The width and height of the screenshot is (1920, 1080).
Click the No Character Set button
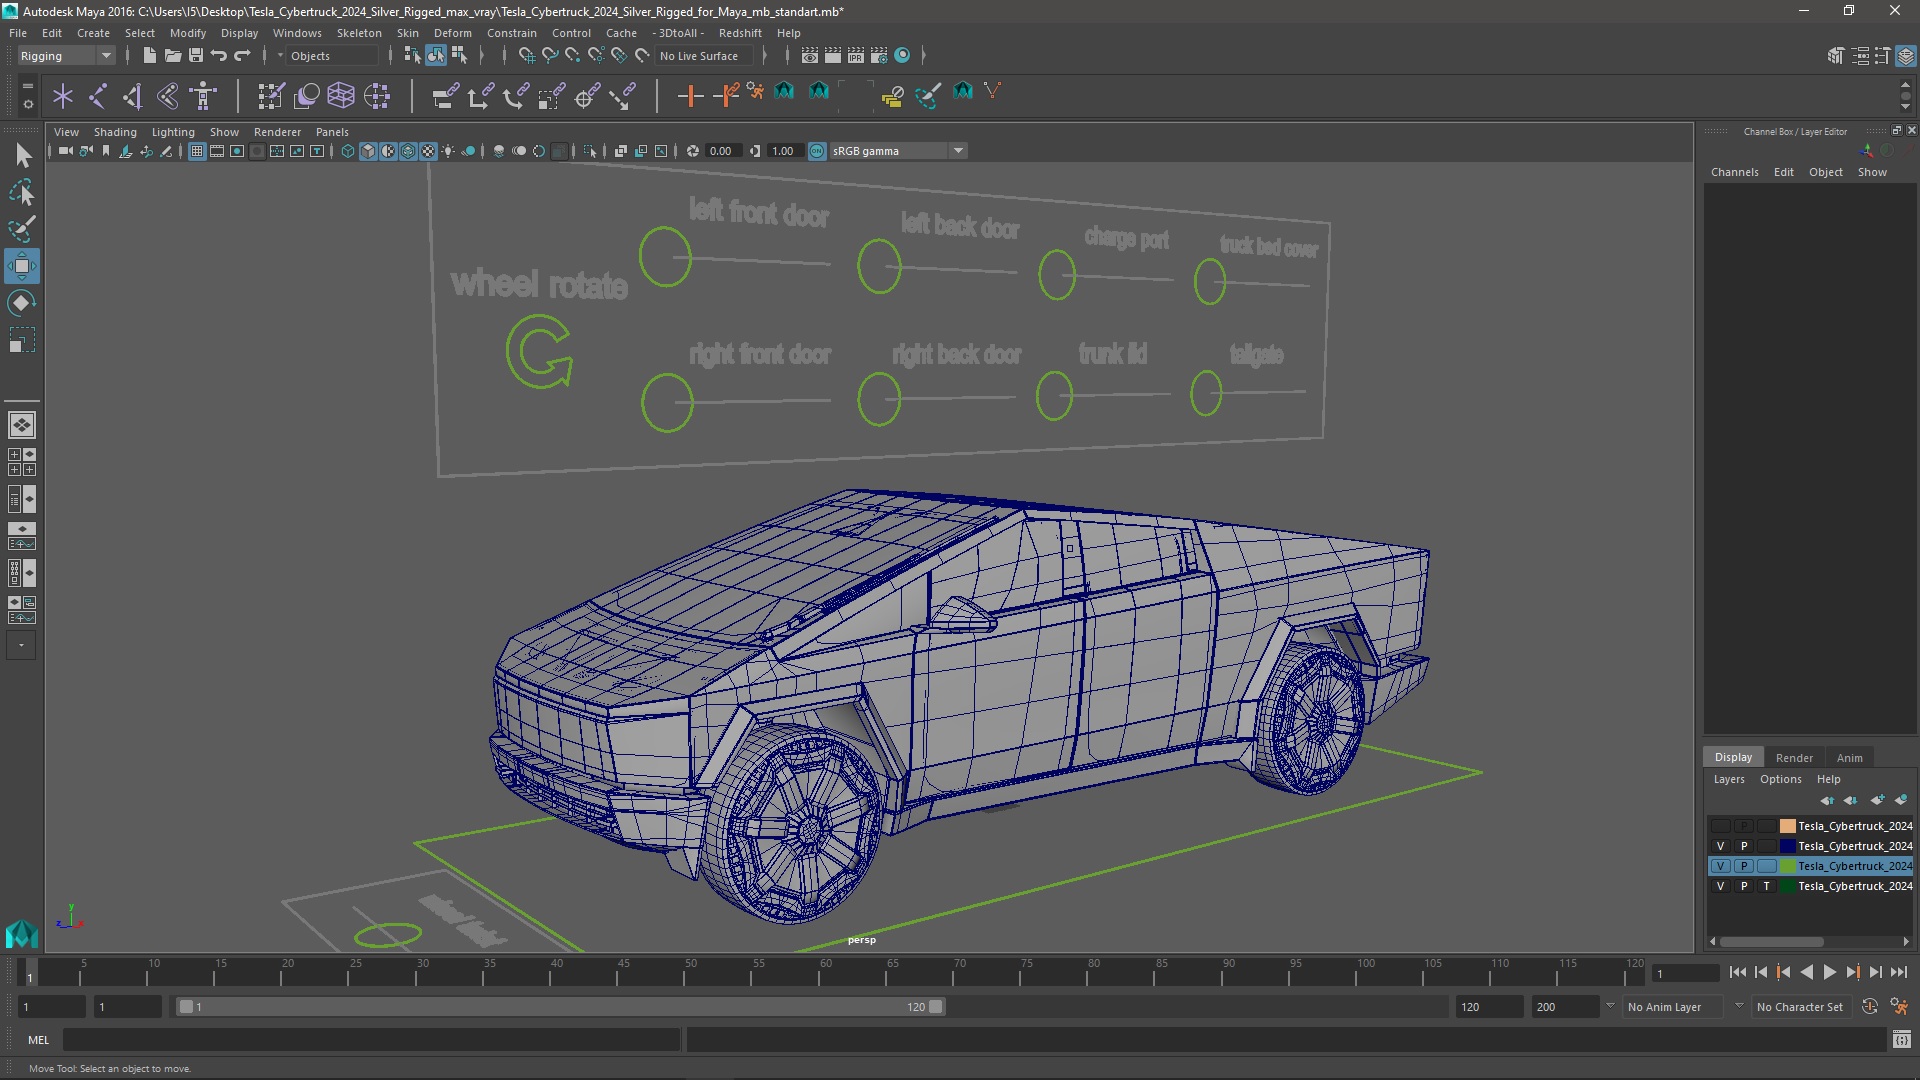click(x=1799, y=1007)
